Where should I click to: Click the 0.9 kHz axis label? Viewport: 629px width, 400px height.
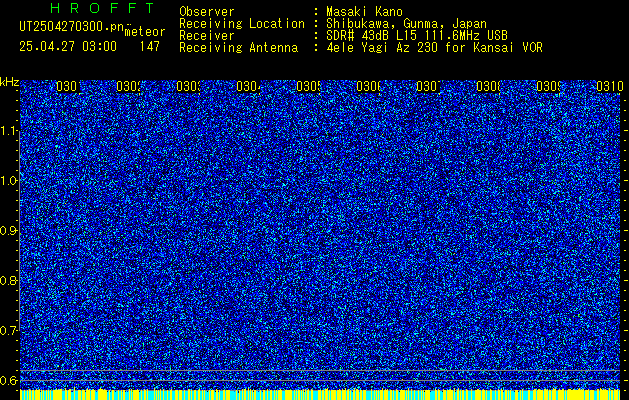pos(9,231)
